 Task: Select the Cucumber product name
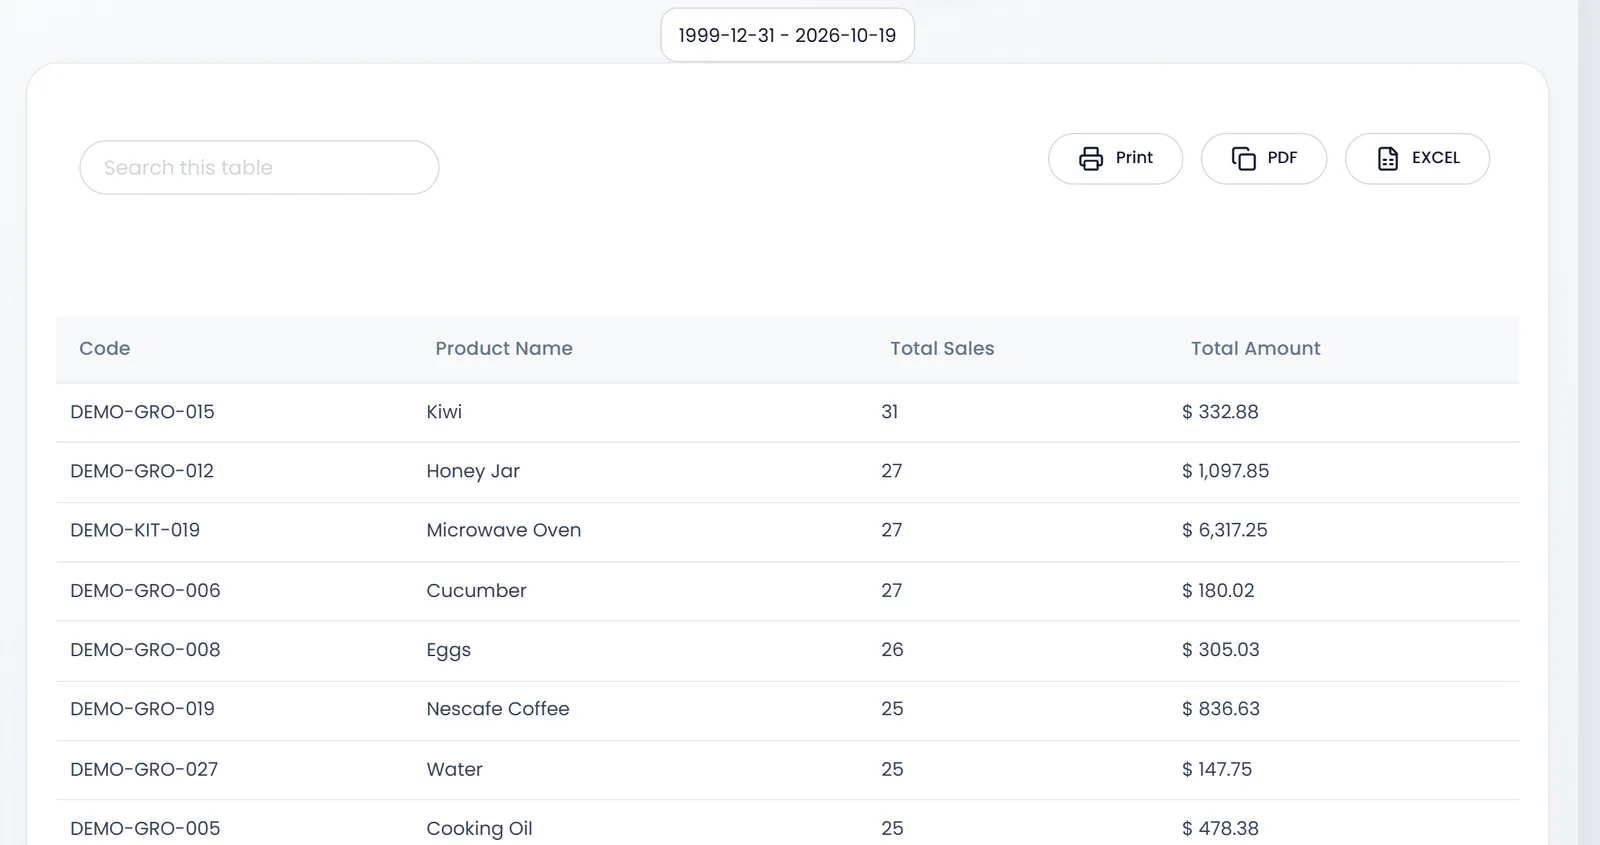pos(476,590)
